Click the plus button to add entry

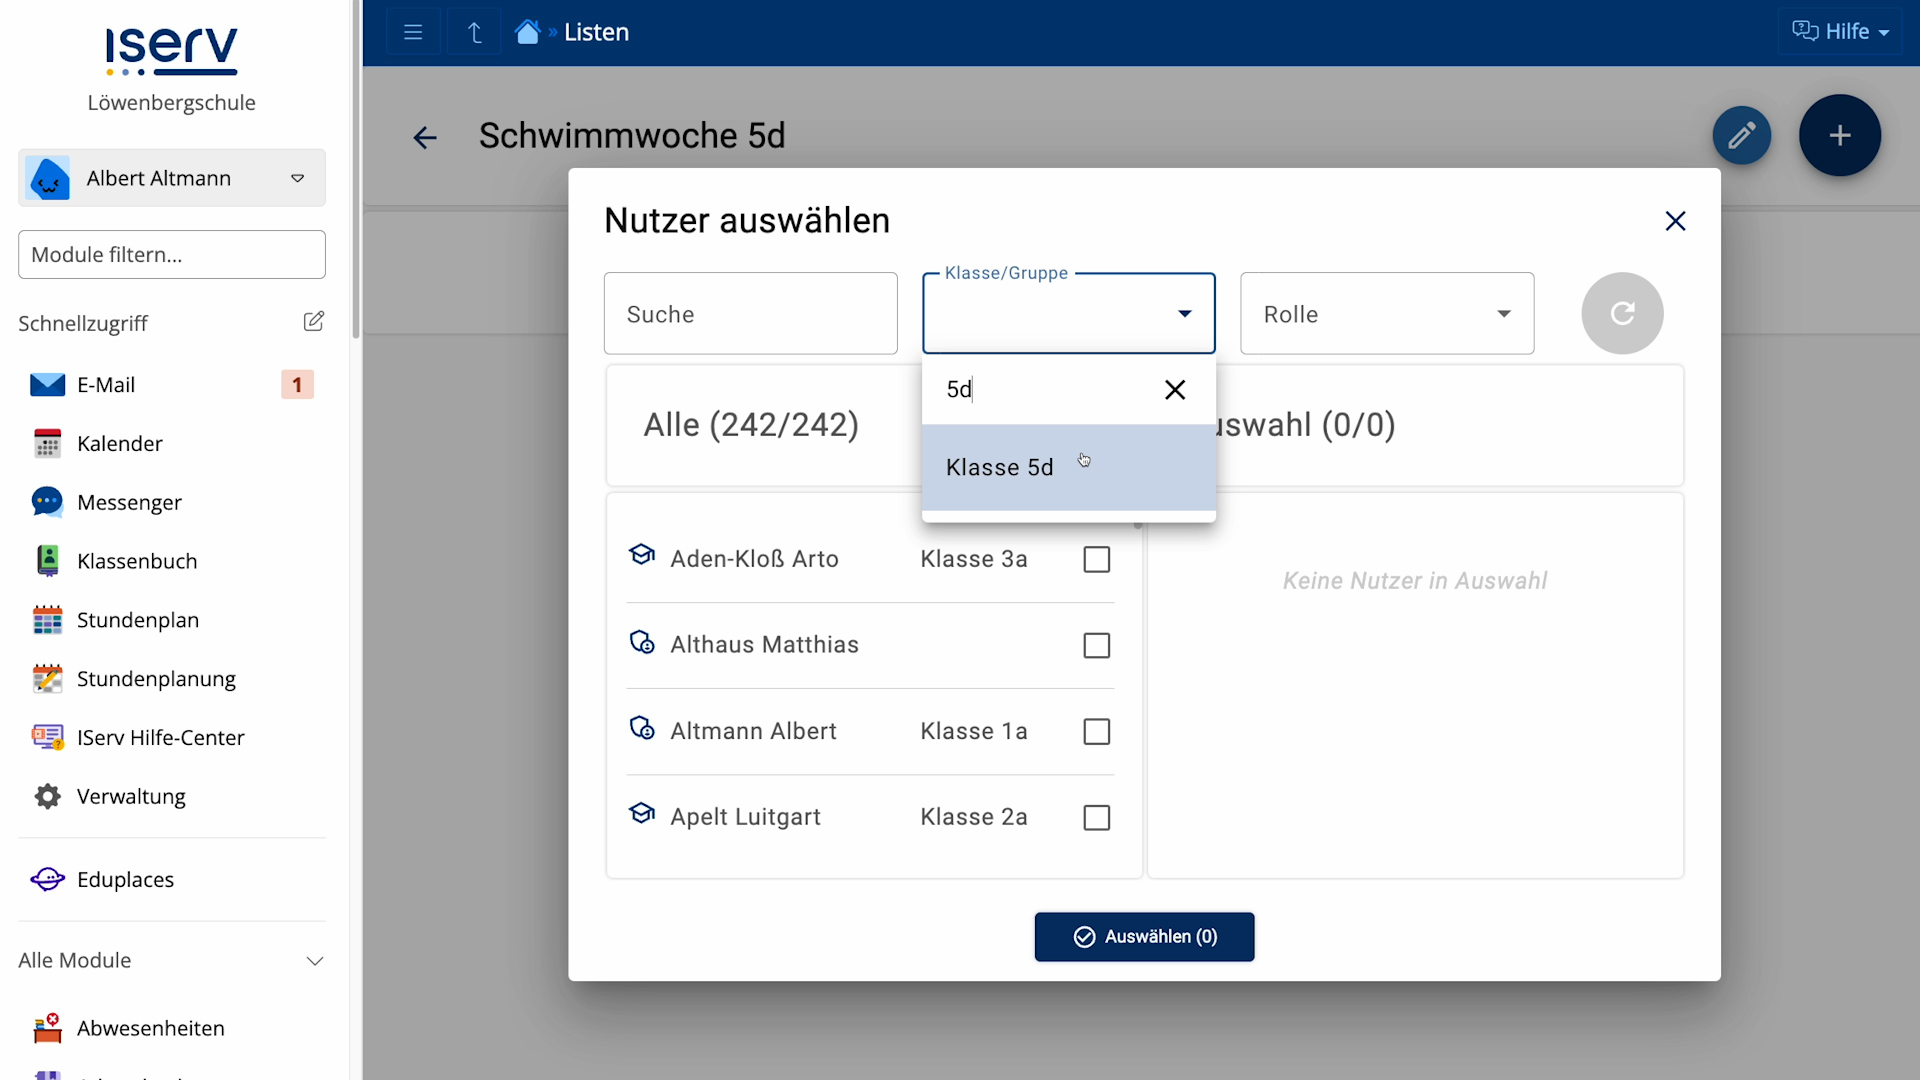[x=1840, y=135]
